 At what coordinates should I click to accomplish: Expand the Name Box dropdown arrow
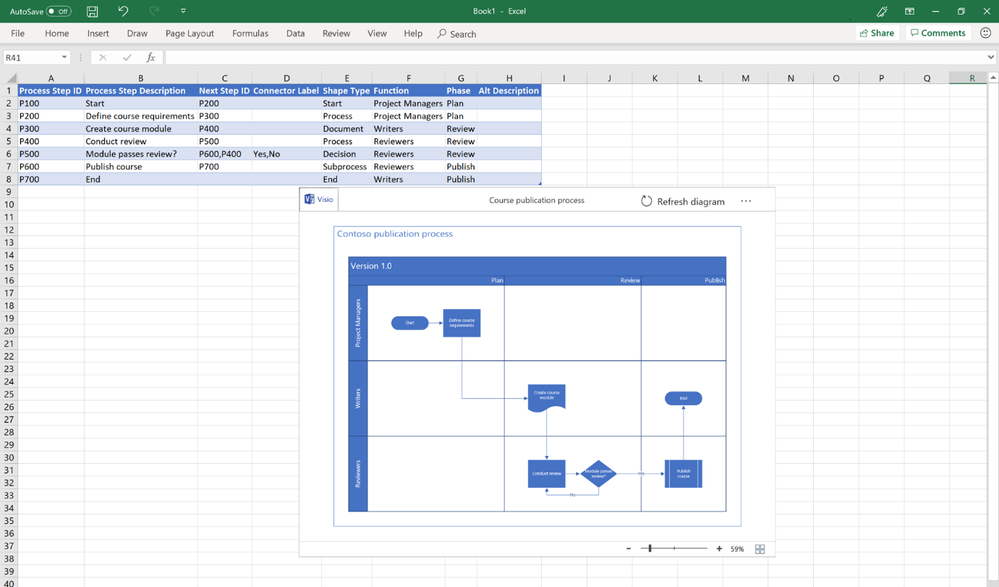(64, 57)
